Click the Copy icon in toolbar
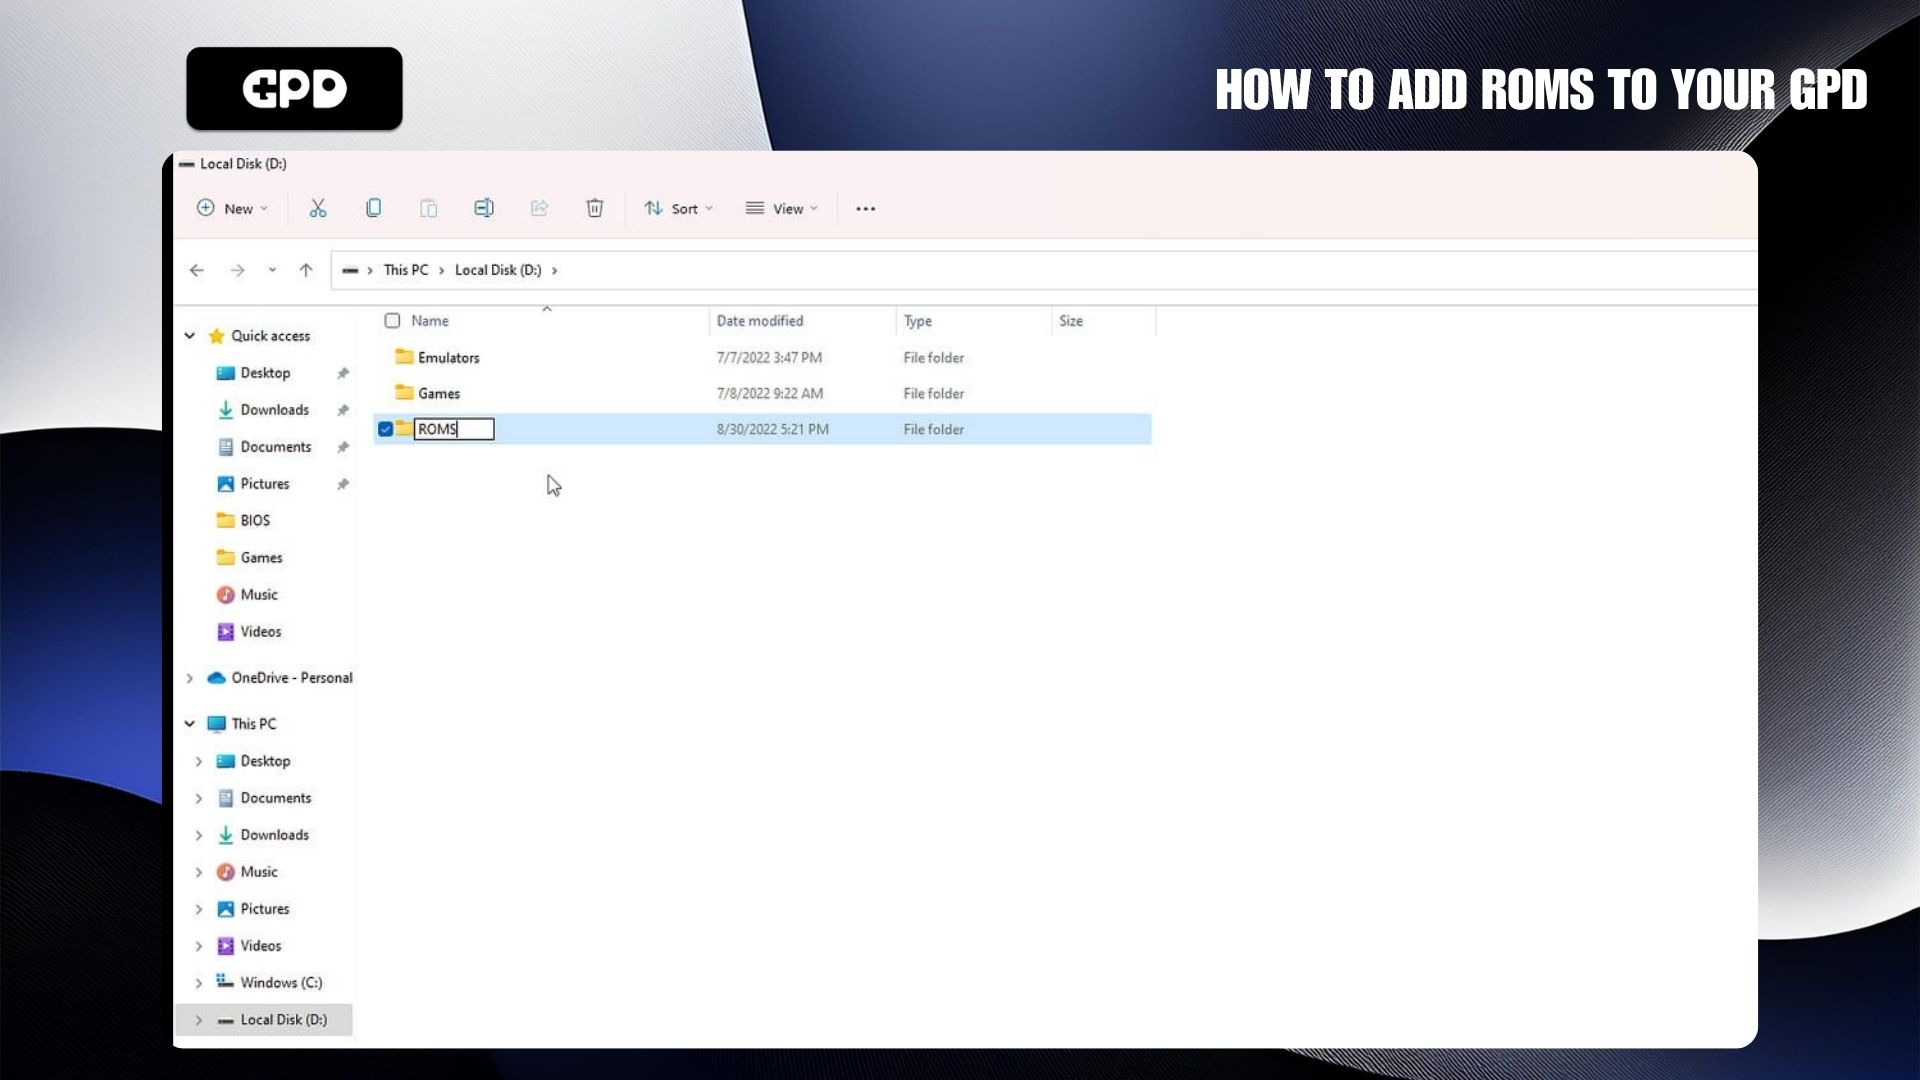1920x1080 pixels. click(x=373, y=208)
